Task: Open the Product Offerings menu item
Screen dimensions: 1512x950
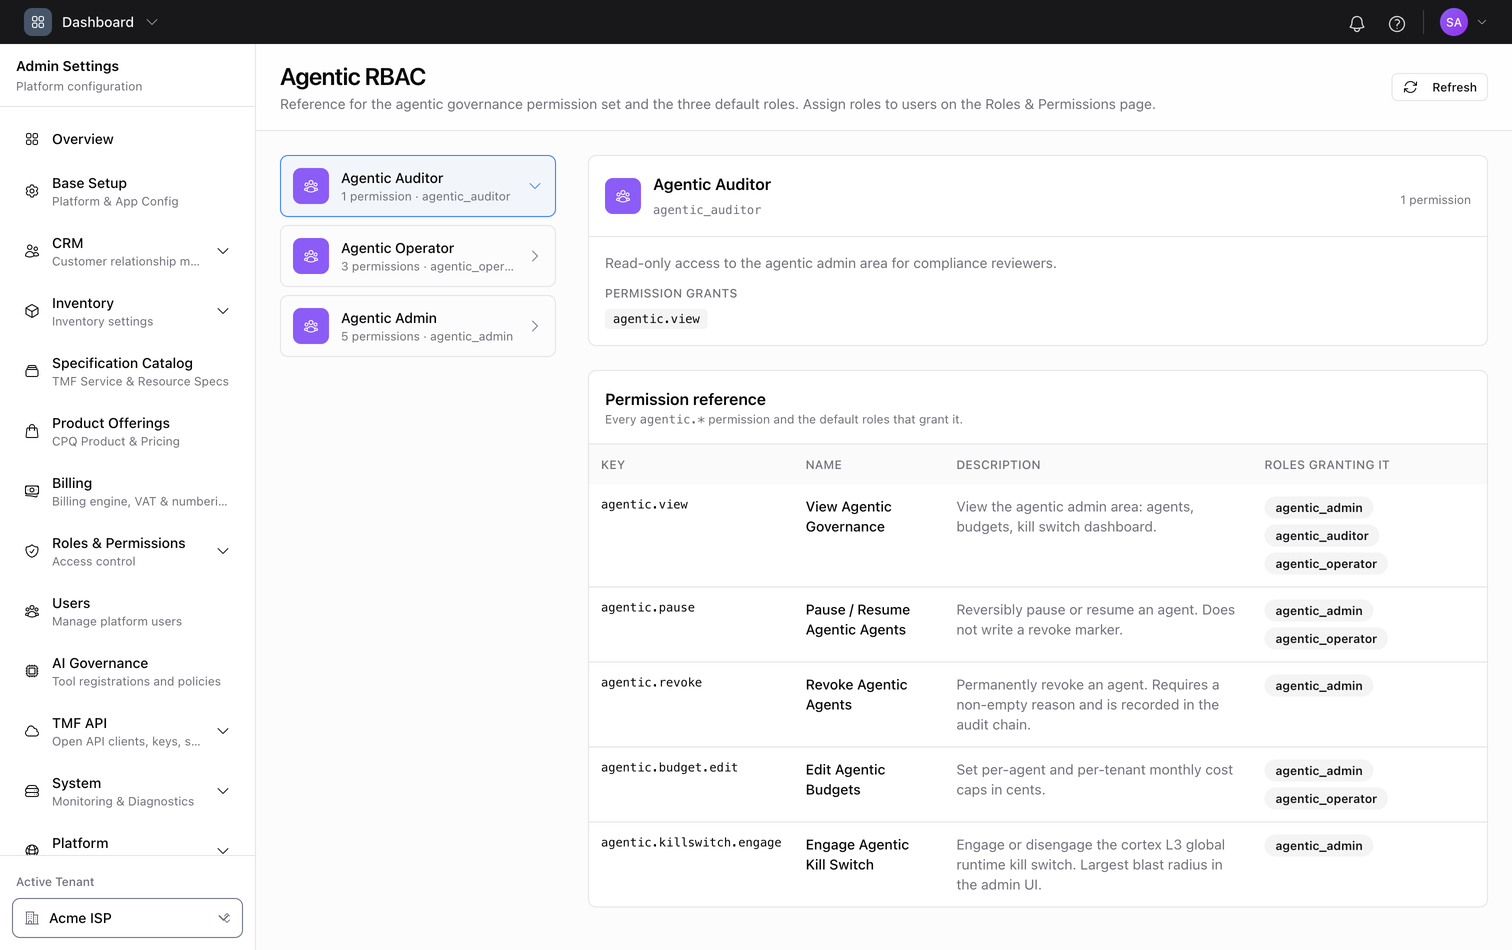Action: 127,431
